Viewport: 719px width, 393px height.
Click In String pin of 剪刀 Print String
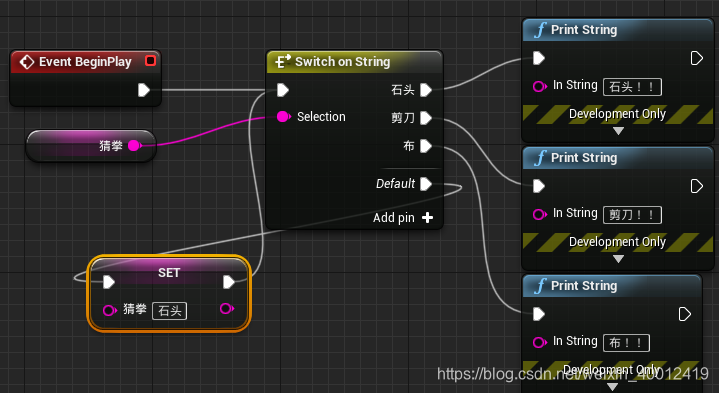540,214
